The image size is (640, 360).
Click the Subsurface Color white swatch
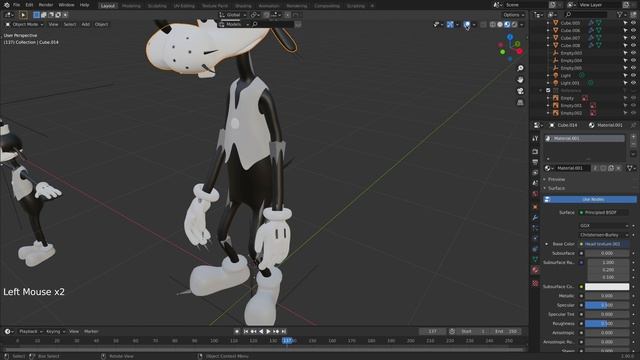pos(607,287)
